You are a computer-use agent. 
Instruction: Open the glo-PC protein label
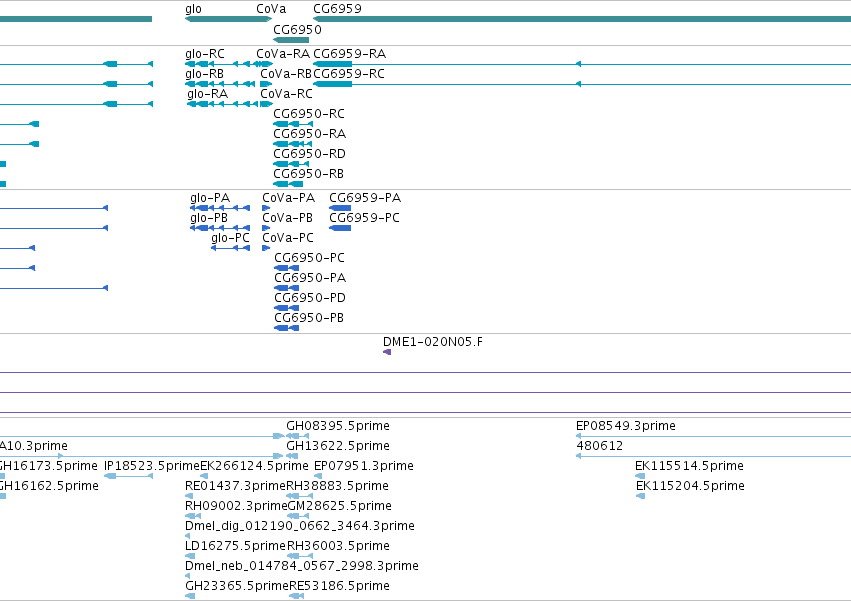[x=230, y=238]
